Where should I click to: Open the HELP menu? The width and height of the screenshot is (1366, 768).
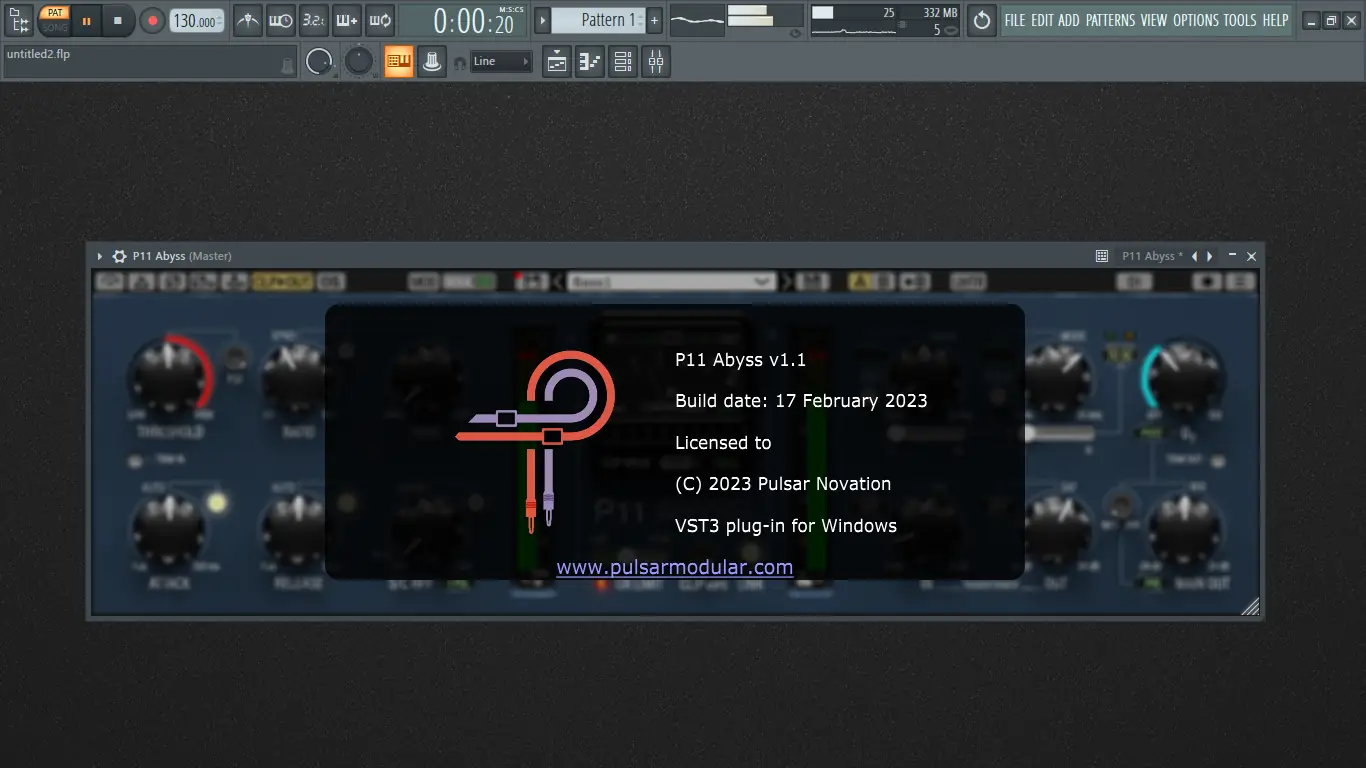coord(1275,20)
